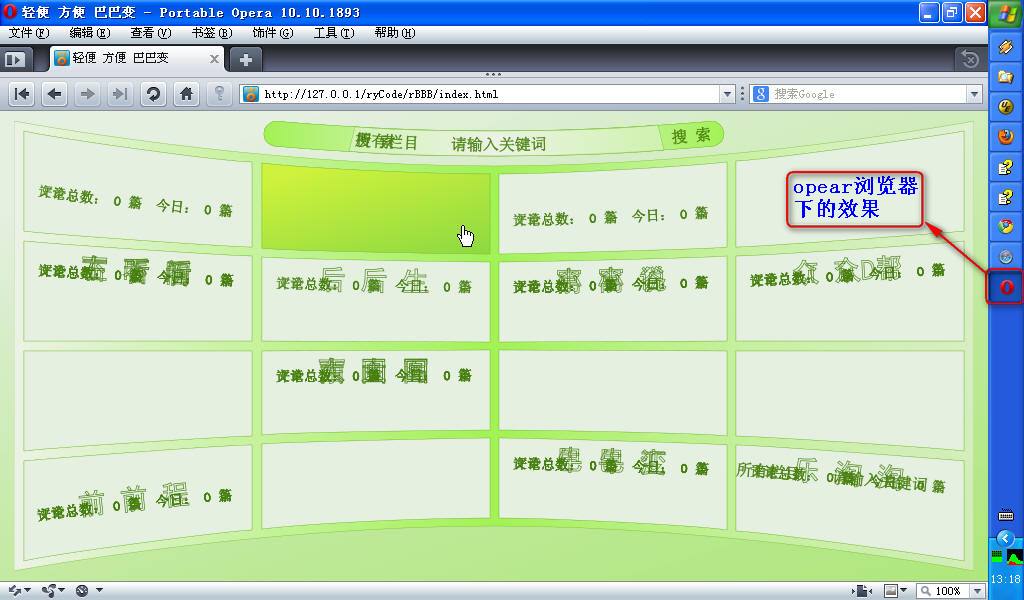Screen dimensions: 1024x600
Task: Switch to Firefox in the taskbar
Action: [x=1006, y=136]
